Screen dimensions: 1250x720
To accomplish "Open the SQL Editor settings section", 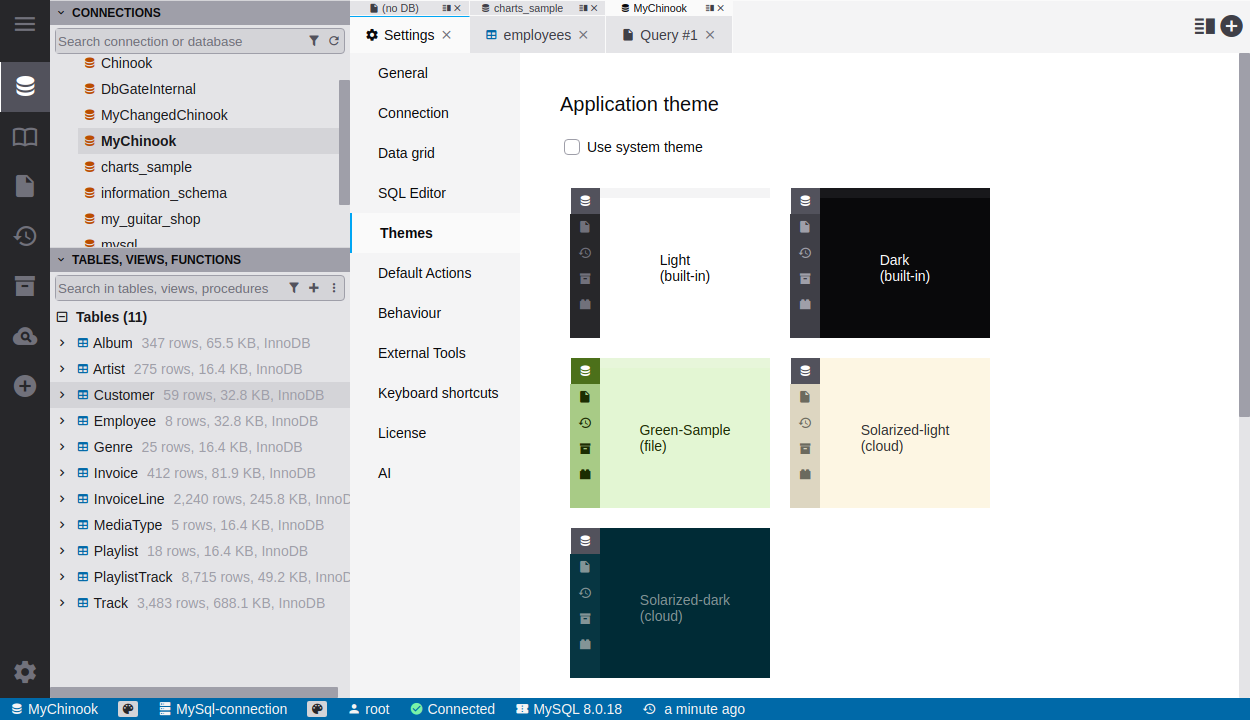I will (x=412, y=193).
